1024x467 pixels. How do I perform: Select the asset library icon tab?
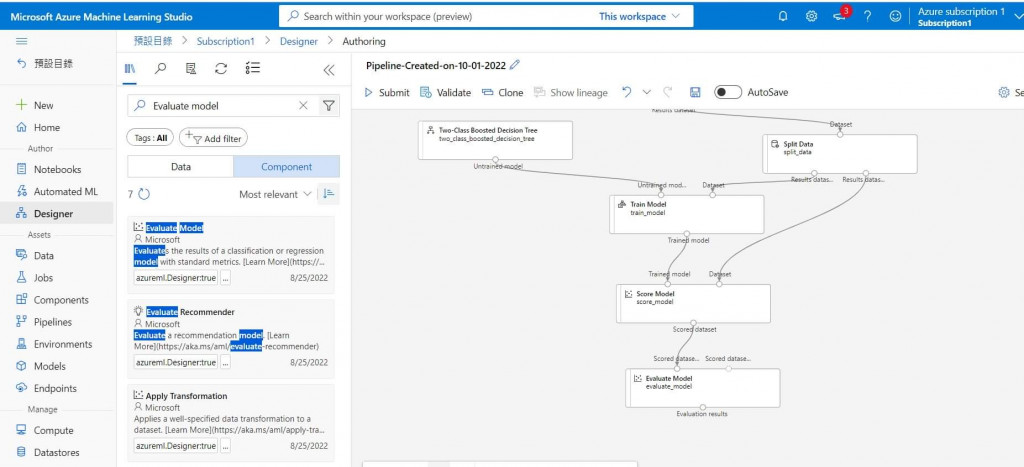pyautogui.click(x=129, y=69)
